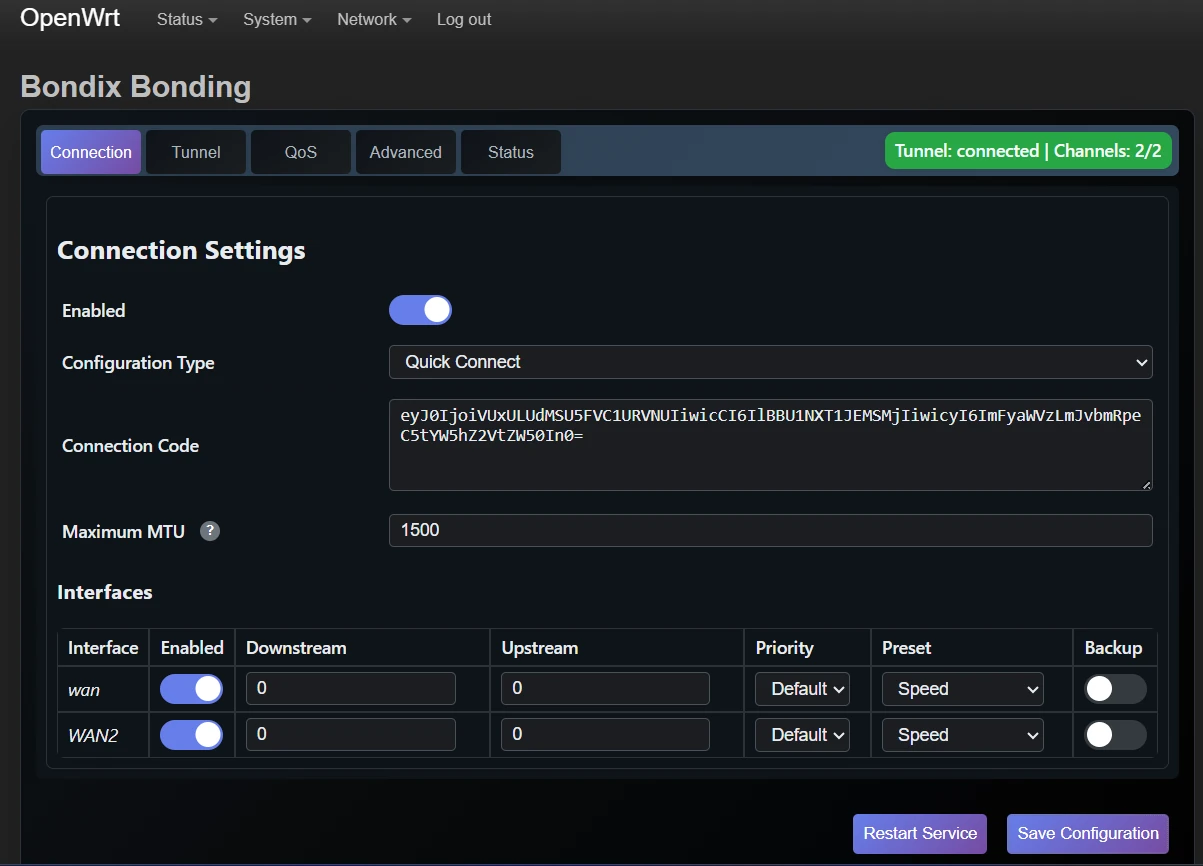Screen dimensions: 1203x866
Task: Open the Configuration Type dropdown
Action: (770, 362)
